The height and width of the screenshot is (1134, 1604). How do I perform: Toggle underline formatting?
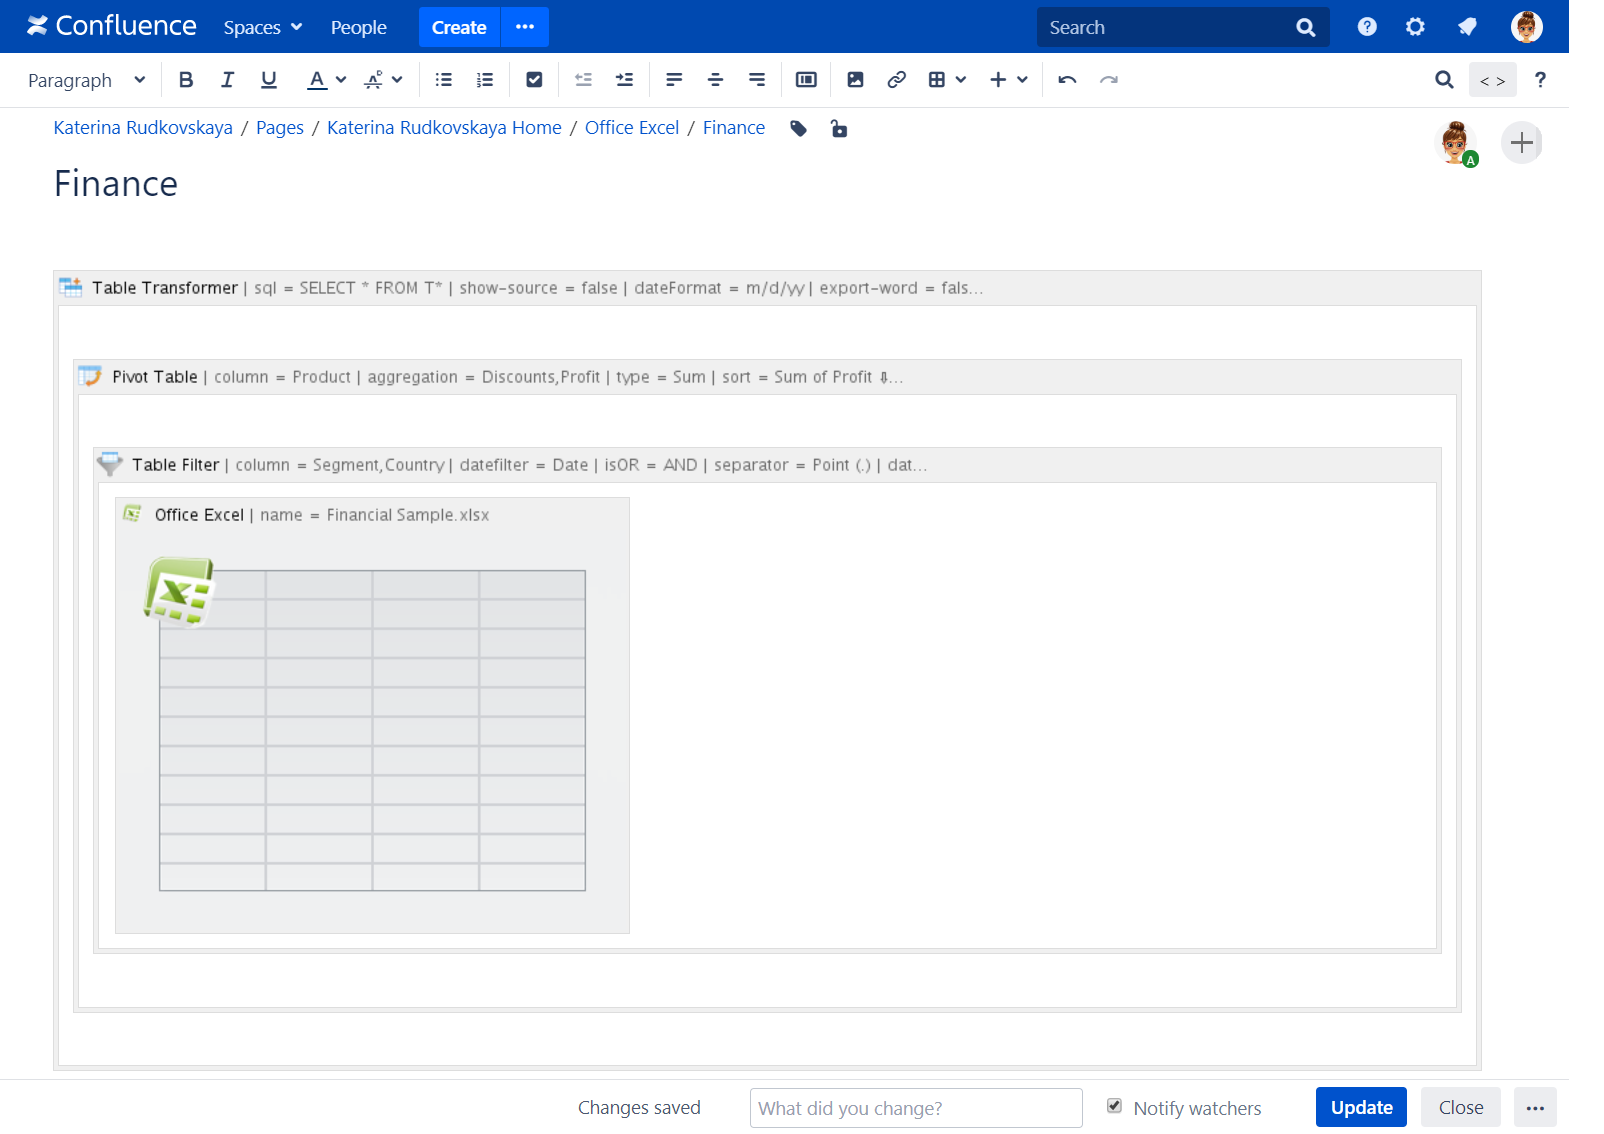click(x=268, y=80)
